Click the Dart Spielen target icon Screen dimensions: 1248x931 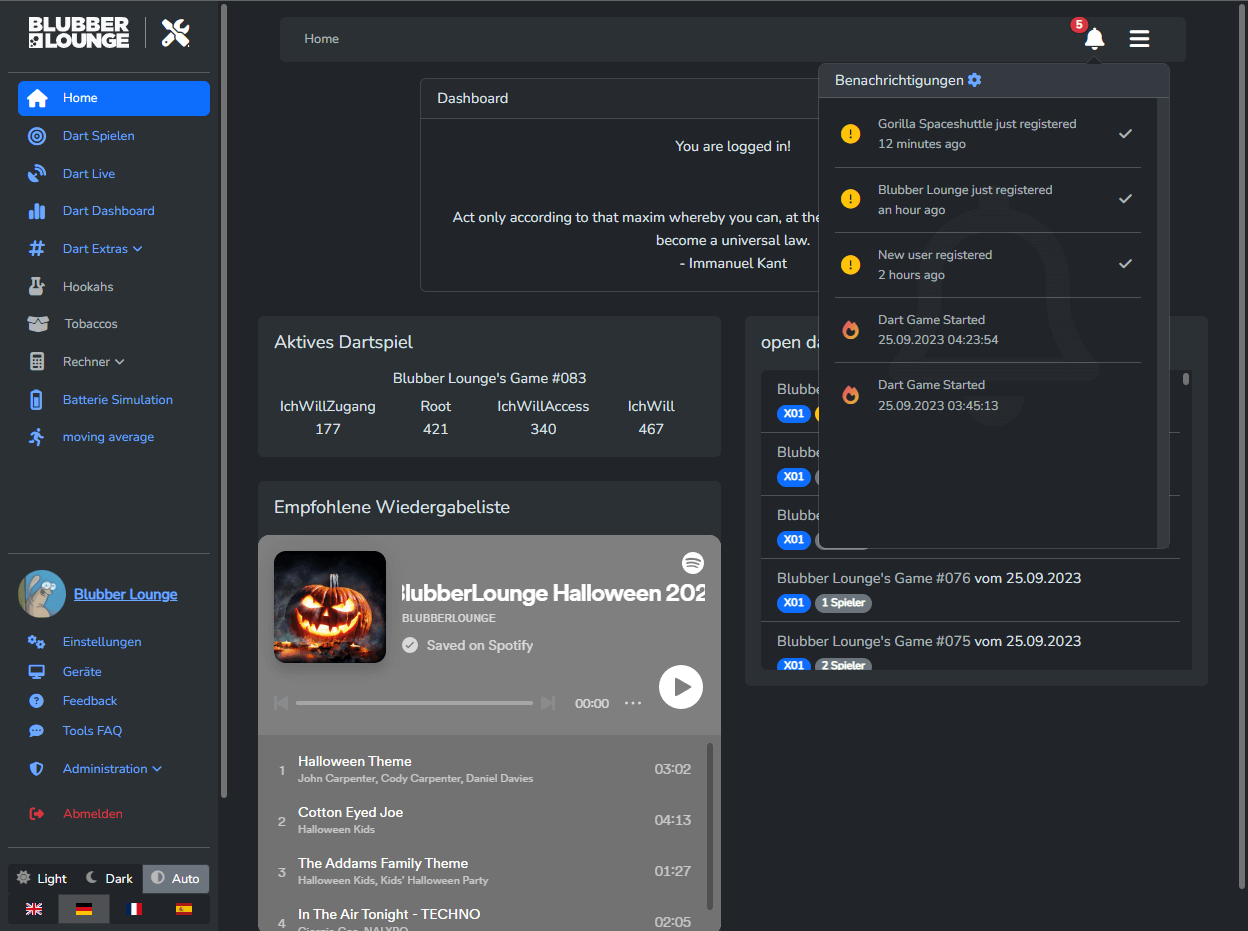point(37,136)
